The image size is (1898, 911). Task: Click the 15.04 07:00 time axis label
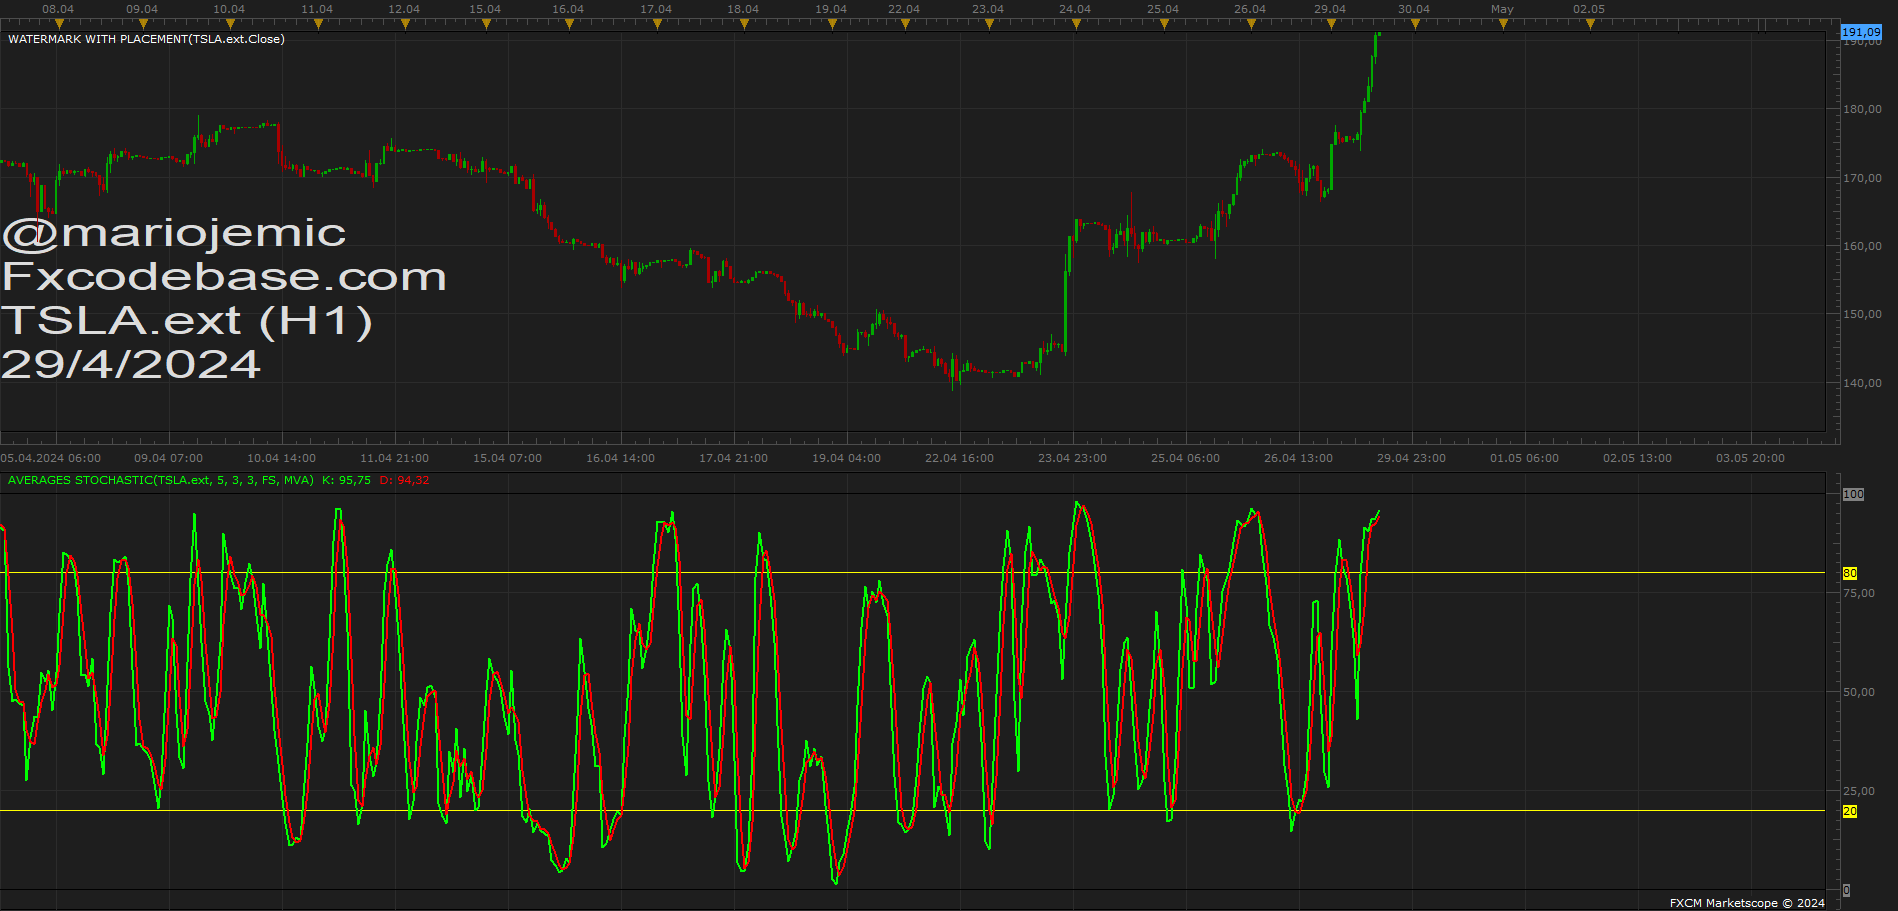click(x=508, y=458)
